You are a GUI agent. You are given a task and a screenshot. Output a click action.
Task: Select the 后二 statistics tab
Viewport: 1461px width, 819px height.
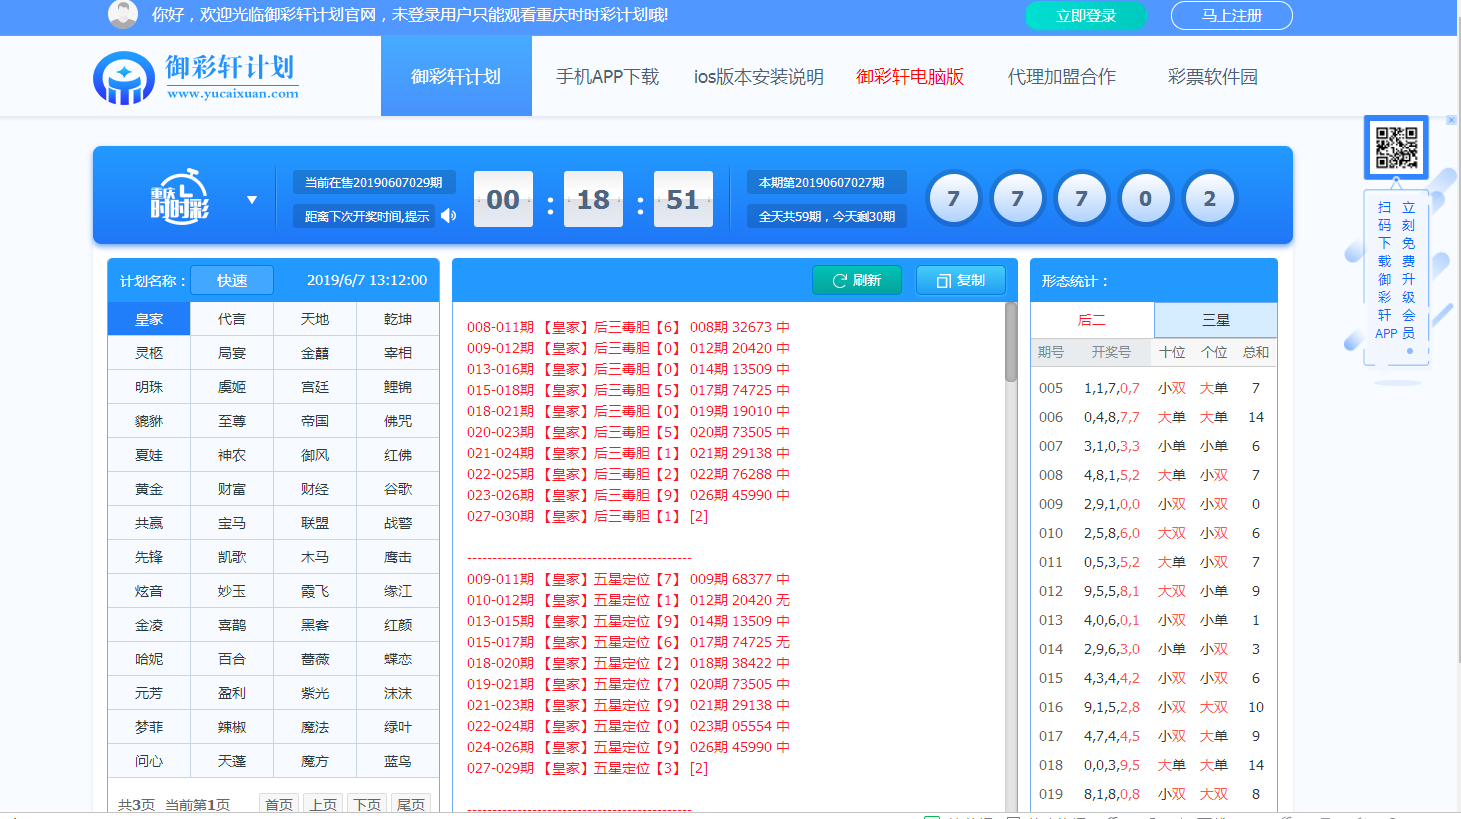1092,320
